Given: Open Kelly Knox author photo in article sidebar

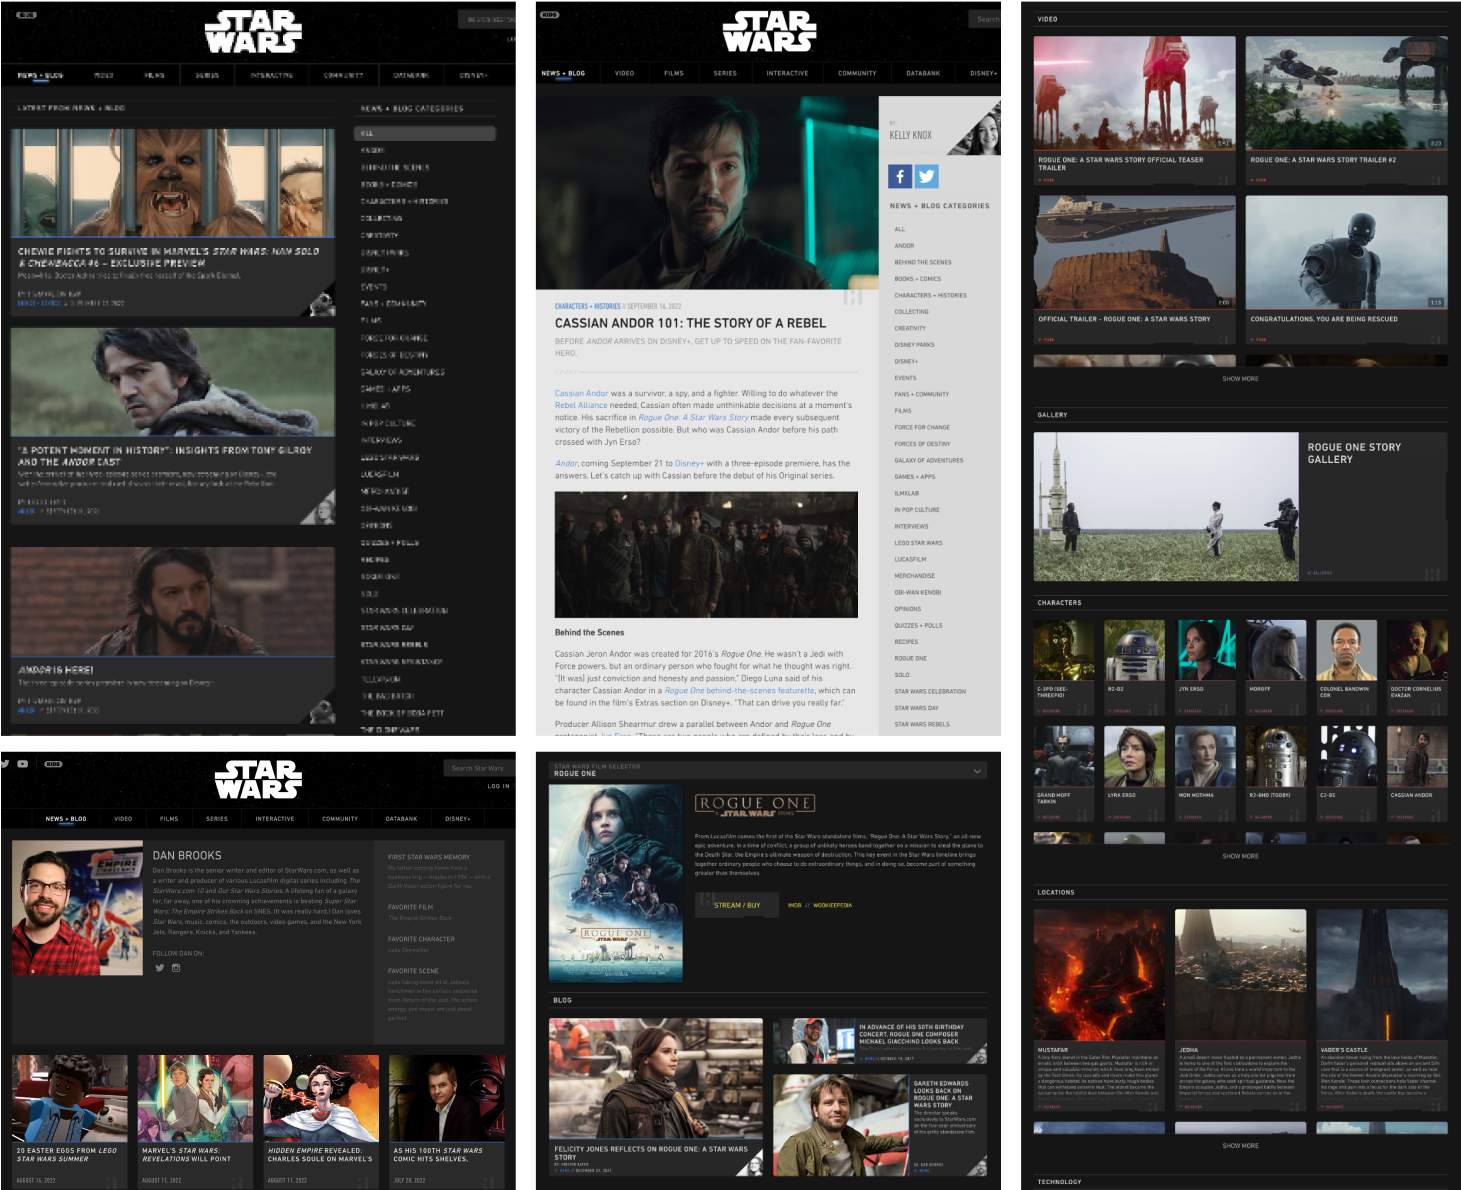Looking at the screenshot, I should (x=976, y=128).
